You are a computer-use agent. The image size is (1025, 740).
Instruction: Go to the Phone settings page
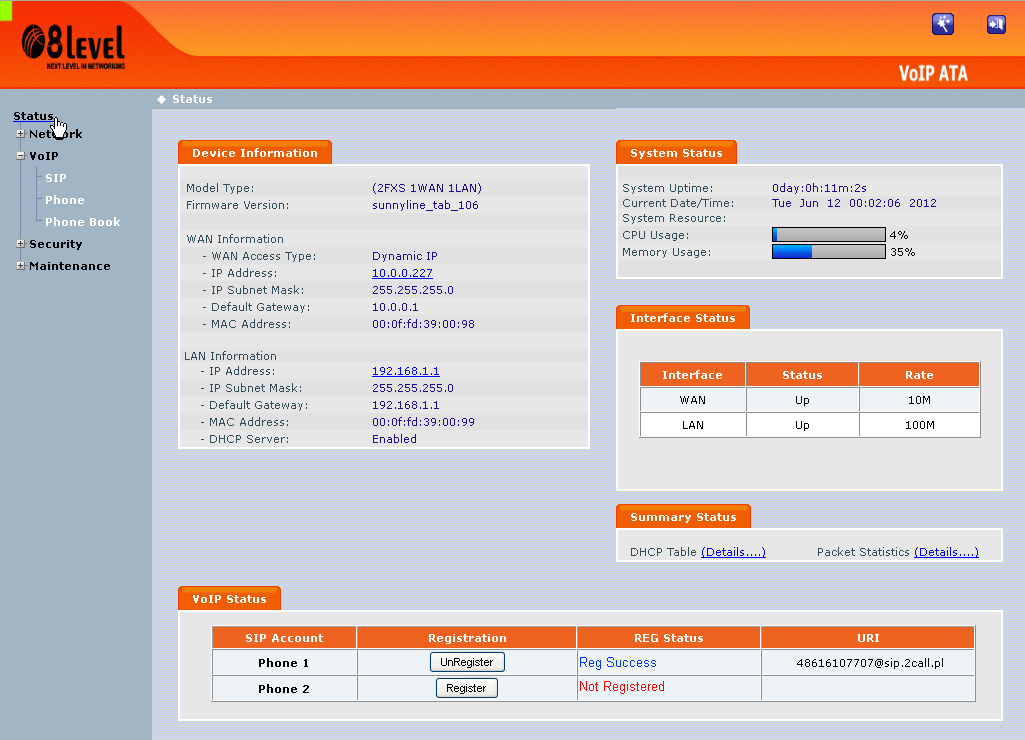click(65, 200)
